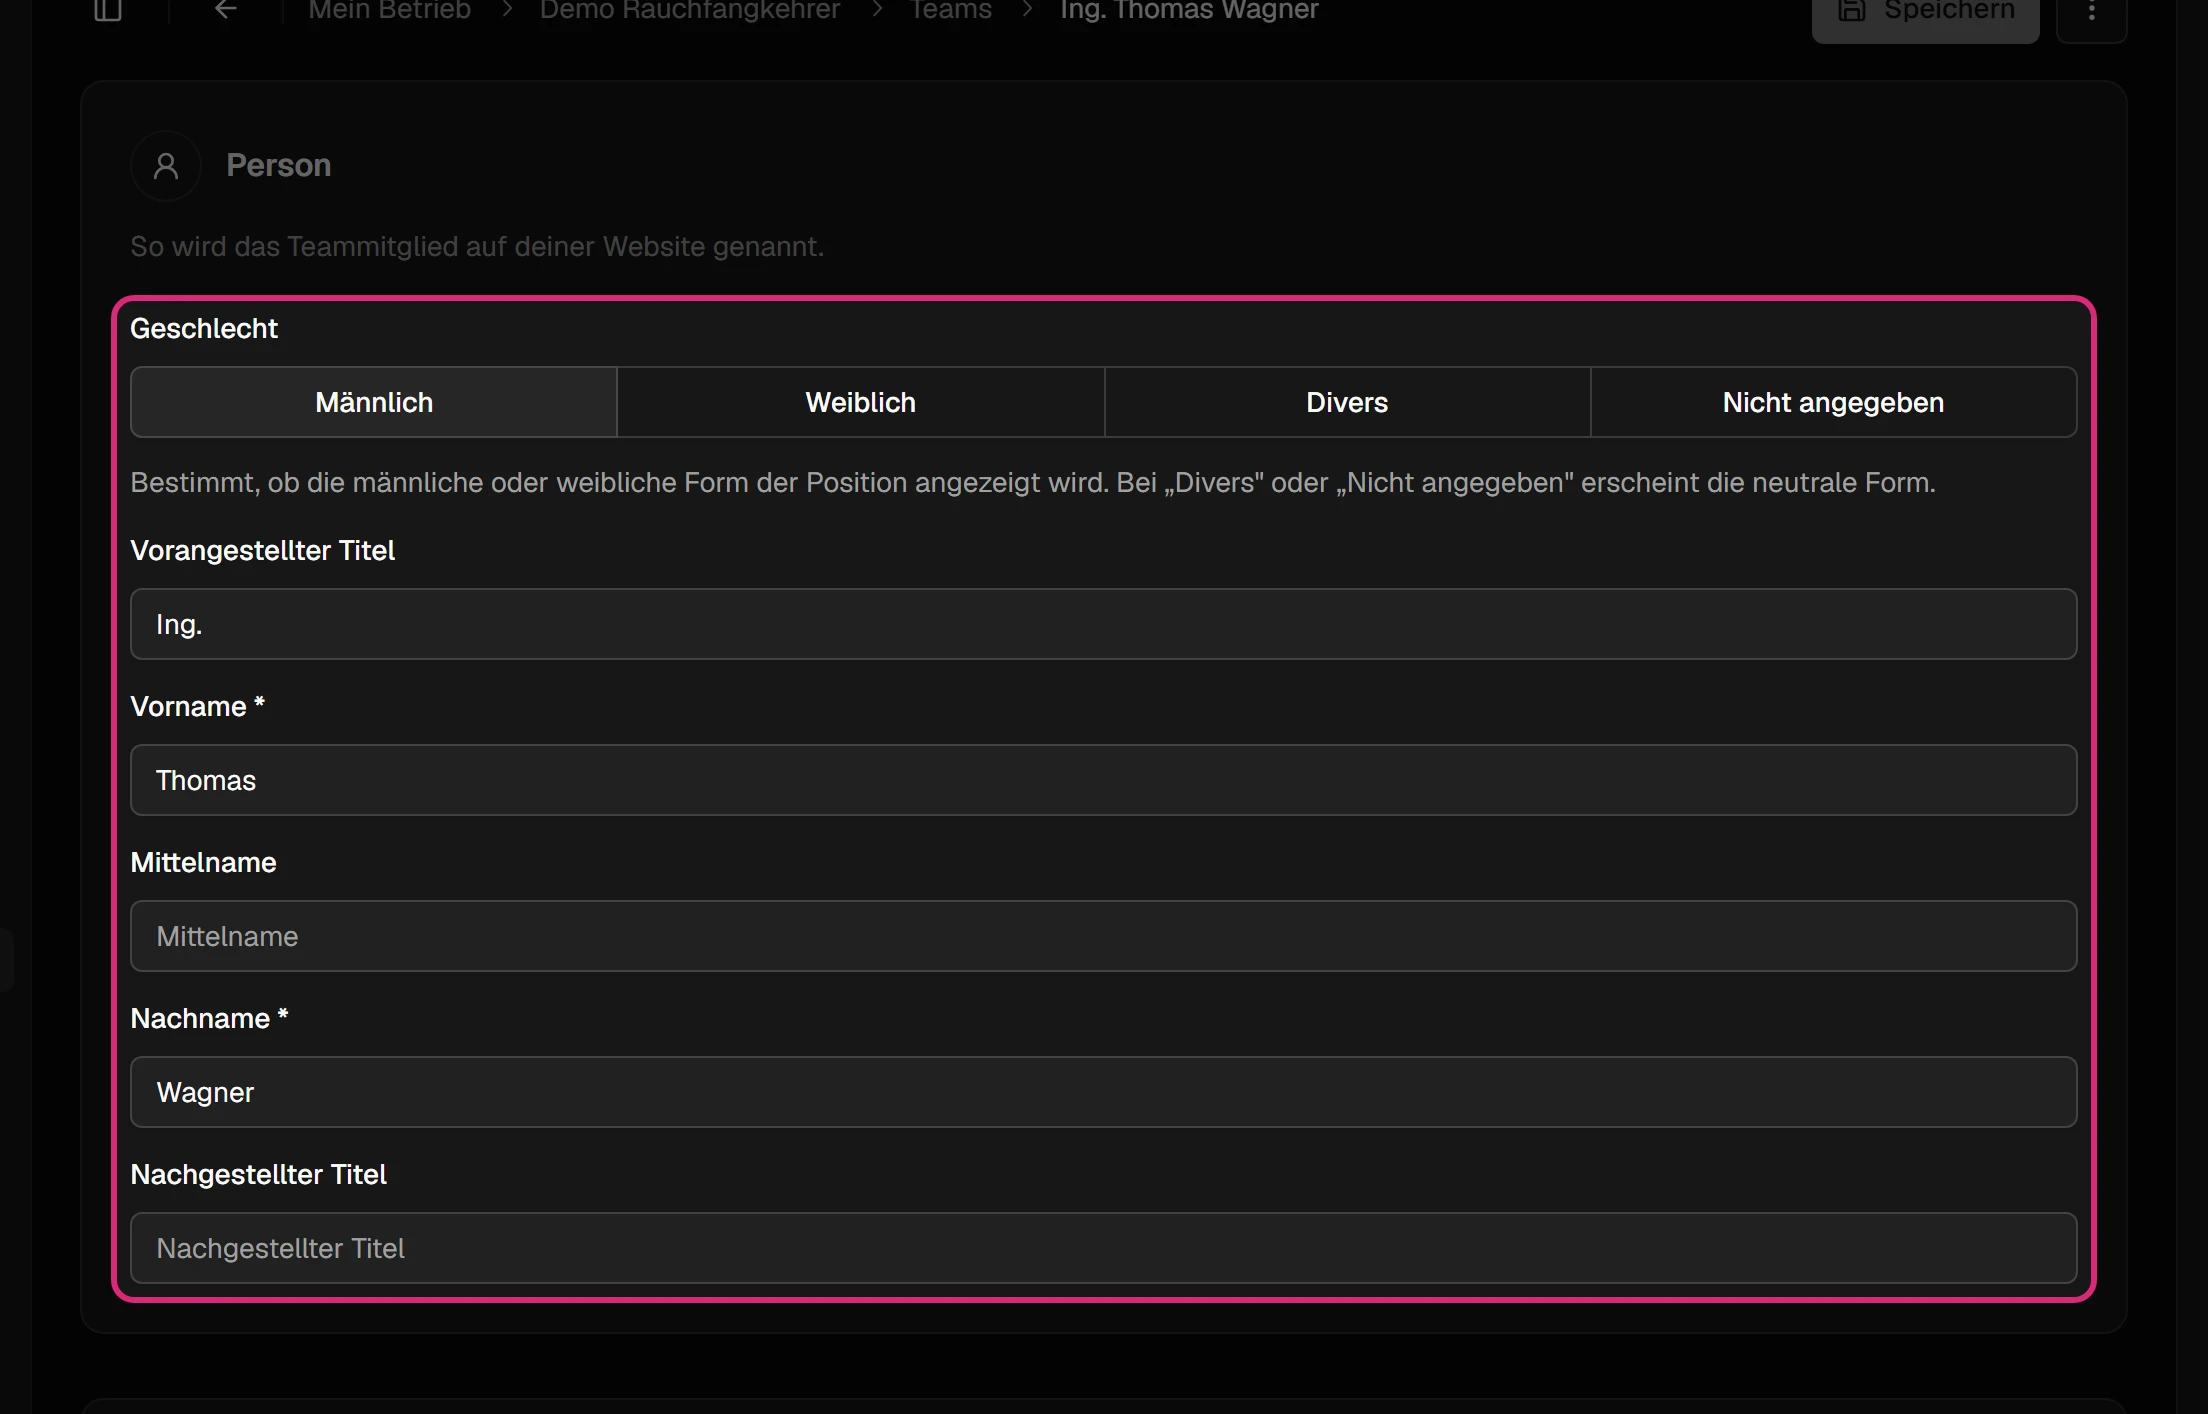2208x1414 pixels.
Task: Focus the Nachname field containing Wagner
Action: click(x=1103, y=1092)
